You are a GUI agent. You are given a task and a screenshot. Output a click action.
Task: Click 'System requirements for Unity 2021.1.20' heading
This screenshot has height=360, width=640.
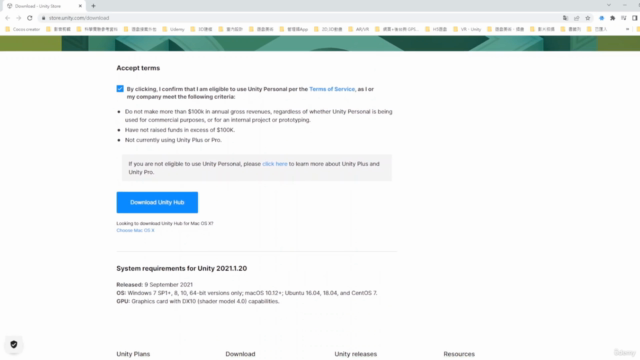click(182, 268)
